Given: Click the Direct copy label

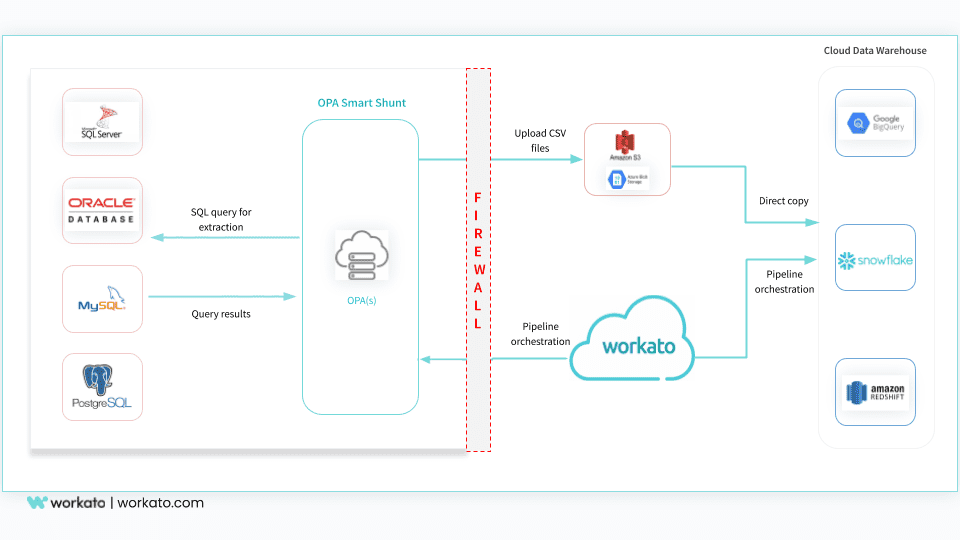Looking at the screenshot, I should click(784, 201).
